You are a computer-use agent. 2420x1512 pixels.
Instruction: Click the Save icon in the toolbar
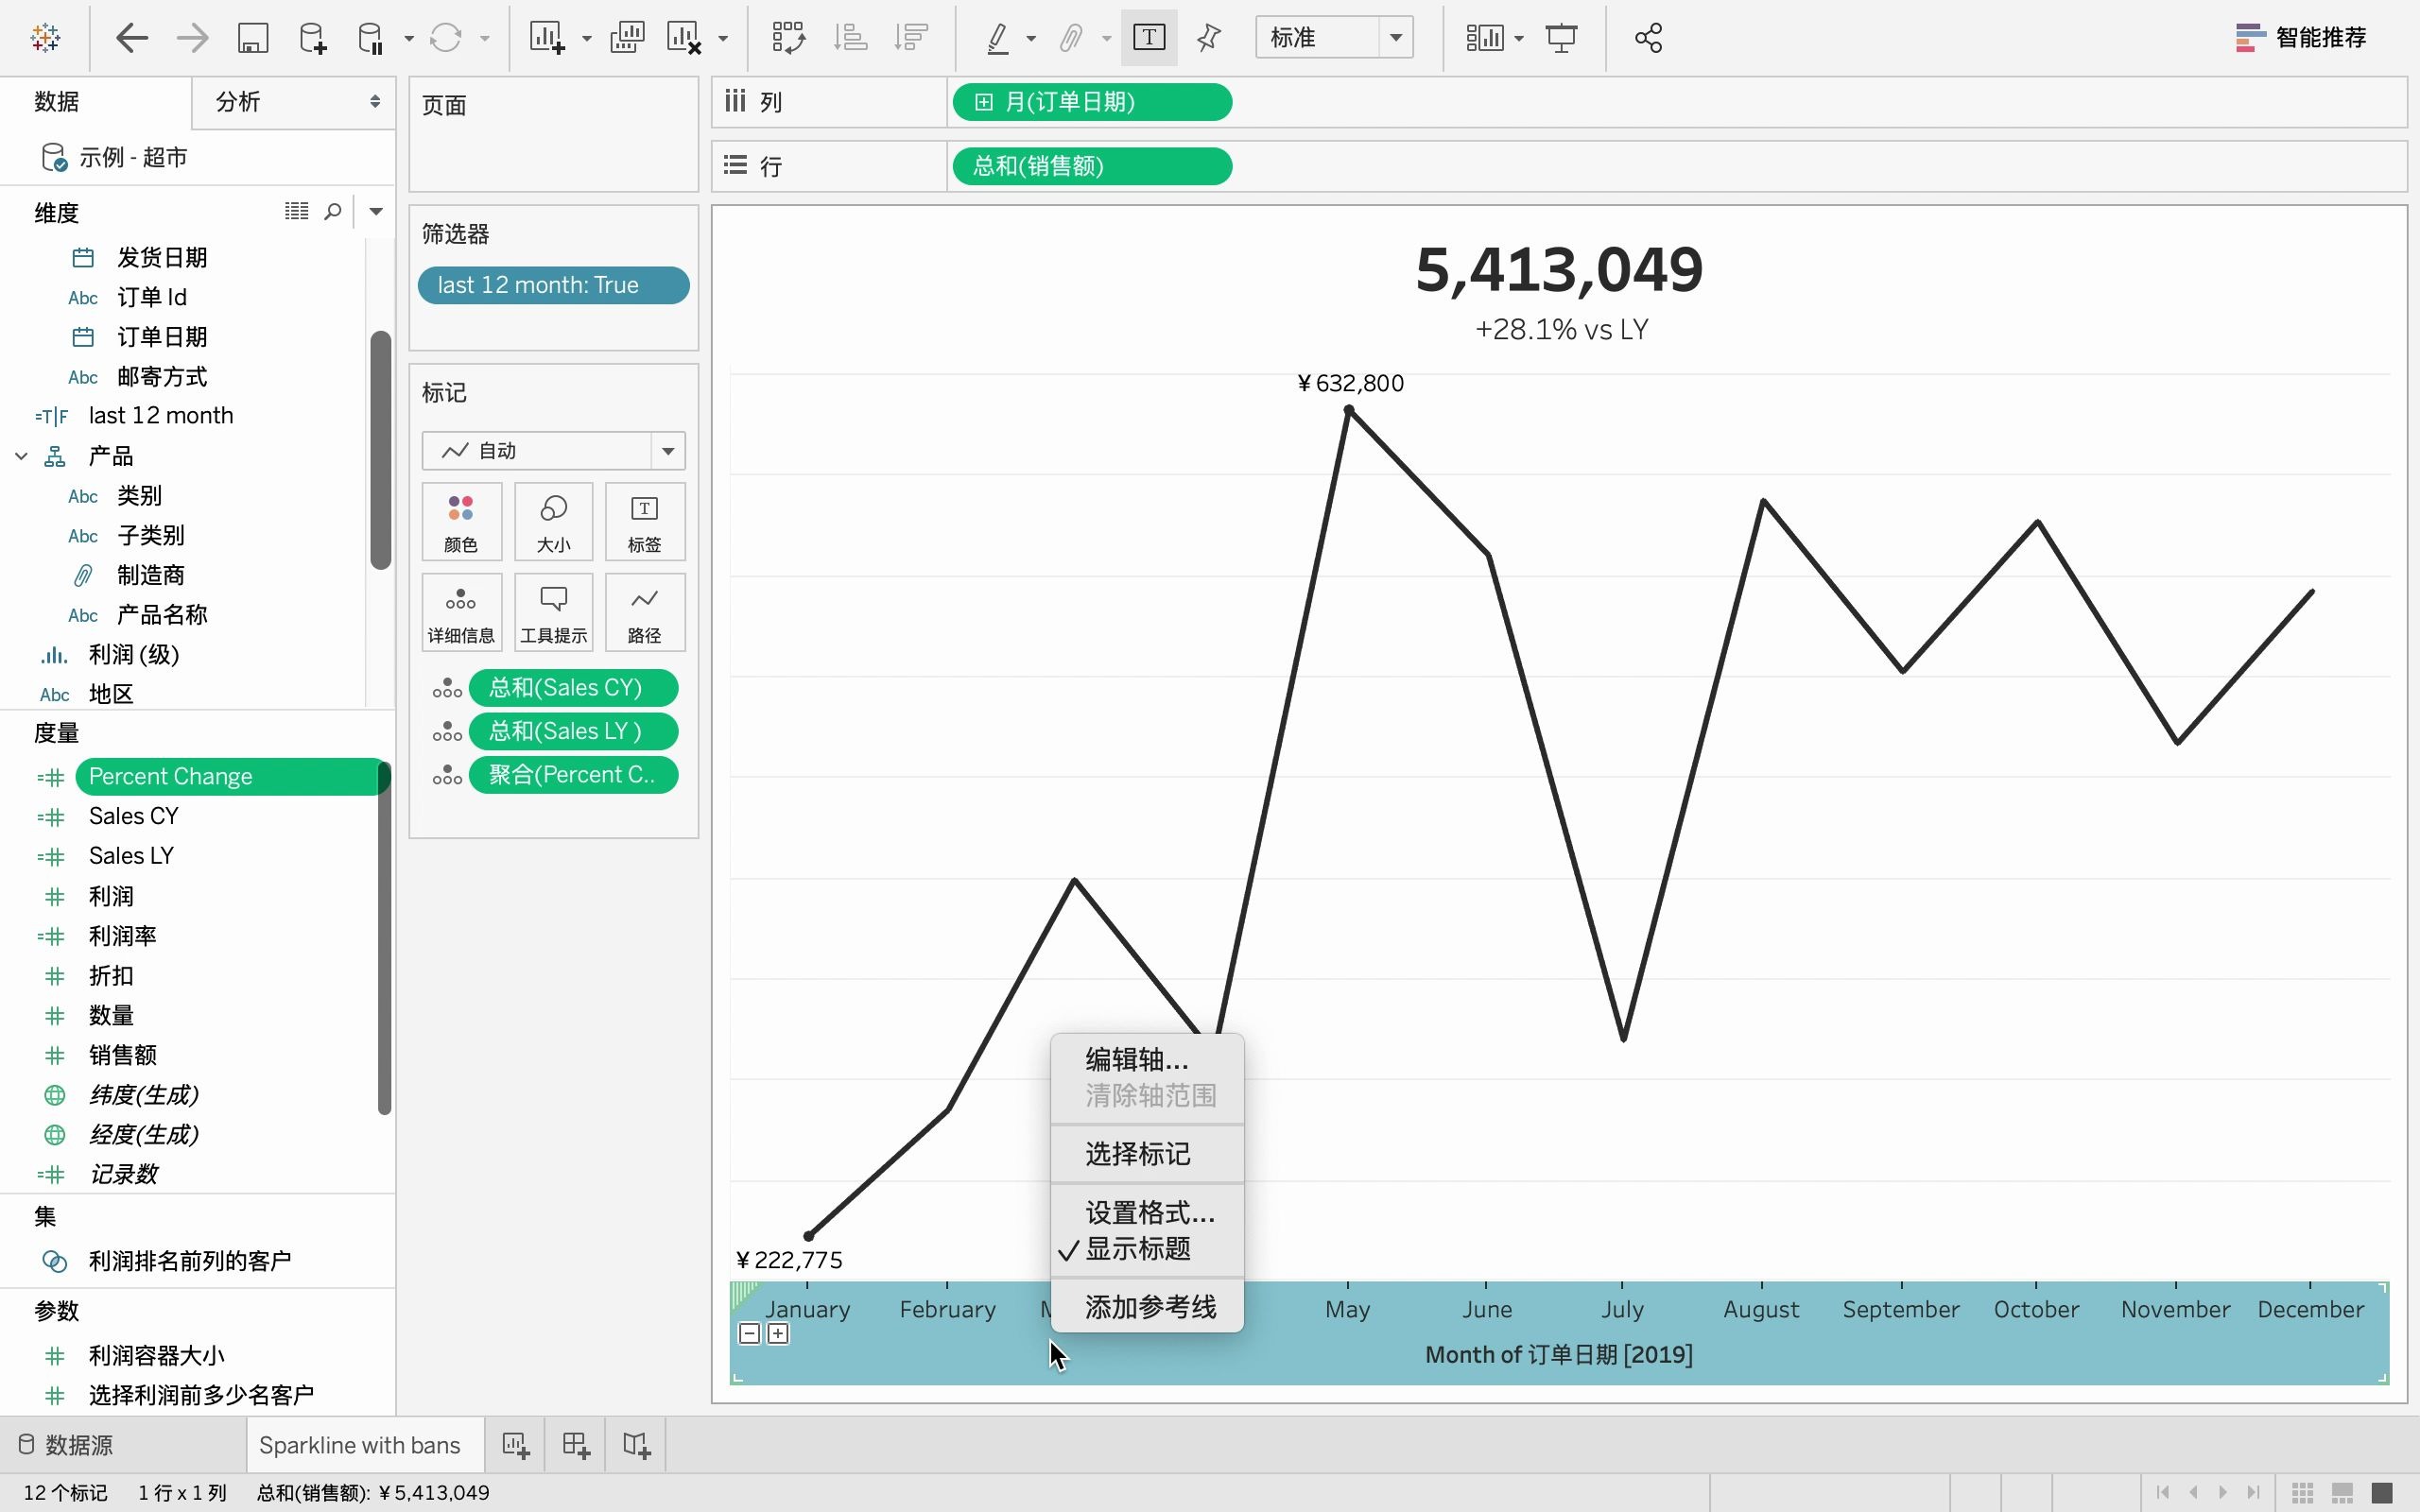click(x=253, y=37)
